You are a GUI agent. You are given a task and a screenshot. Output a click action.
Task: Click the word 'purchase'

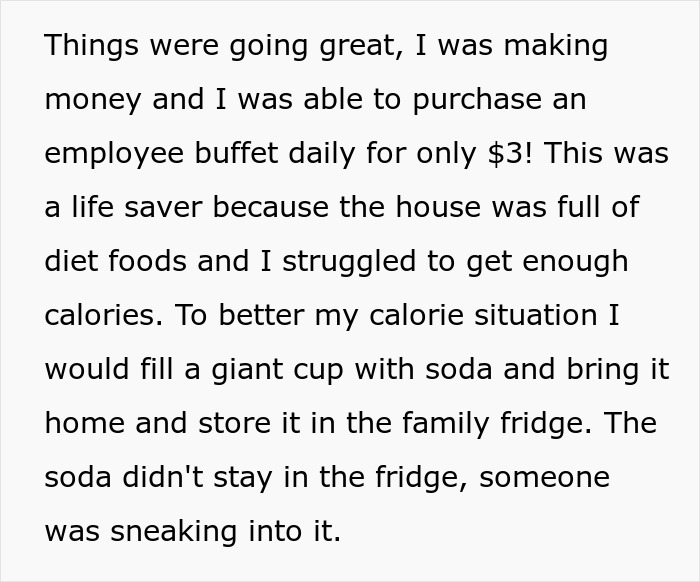pyautogui.click(x=477, y=100)
